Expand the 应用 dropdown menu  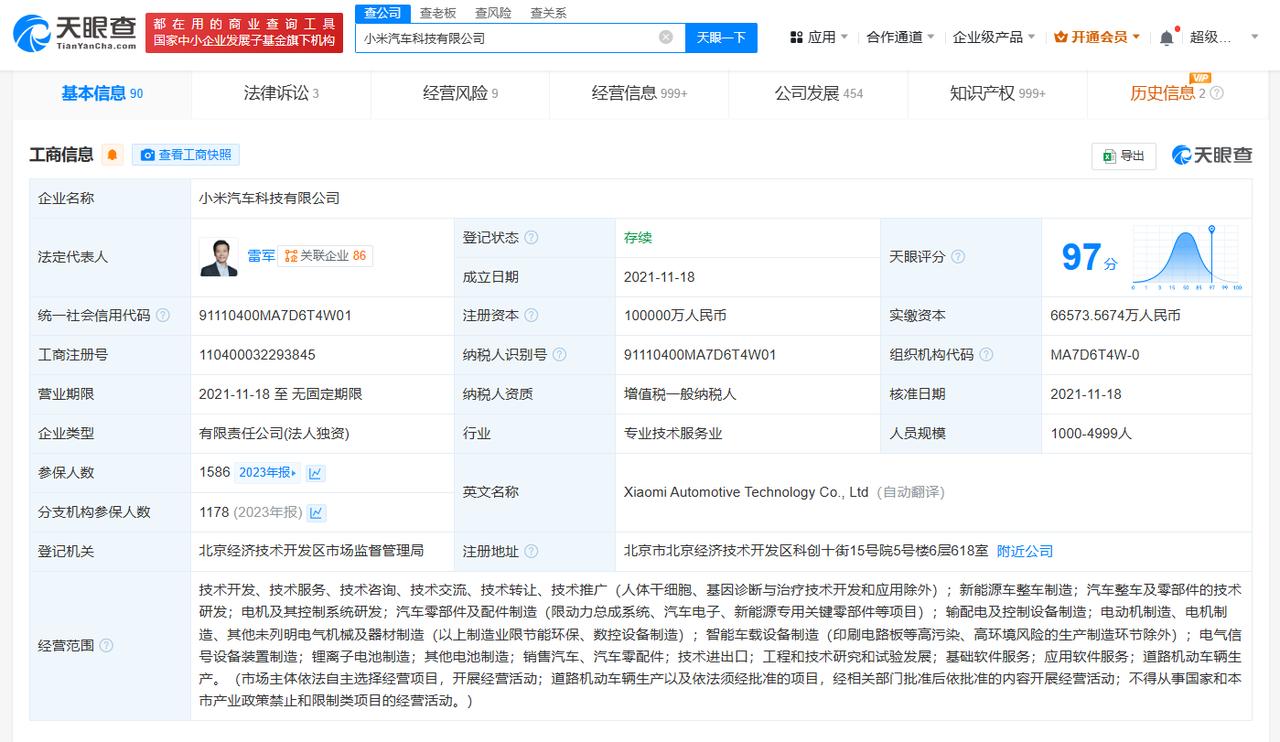click(819, 37)
